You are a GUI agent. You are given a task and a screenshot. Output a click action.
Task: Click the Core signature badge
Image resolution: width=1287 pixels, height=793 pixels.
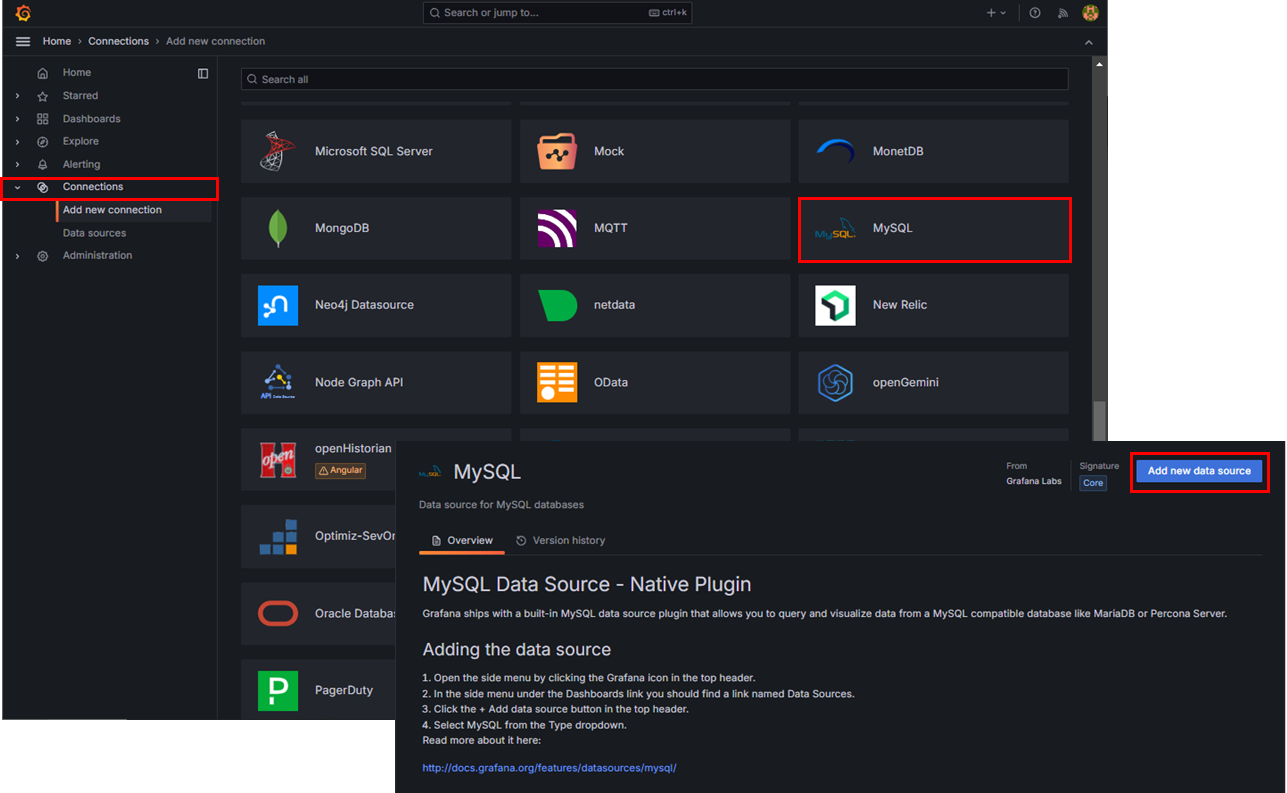[x=1093, y=483]
